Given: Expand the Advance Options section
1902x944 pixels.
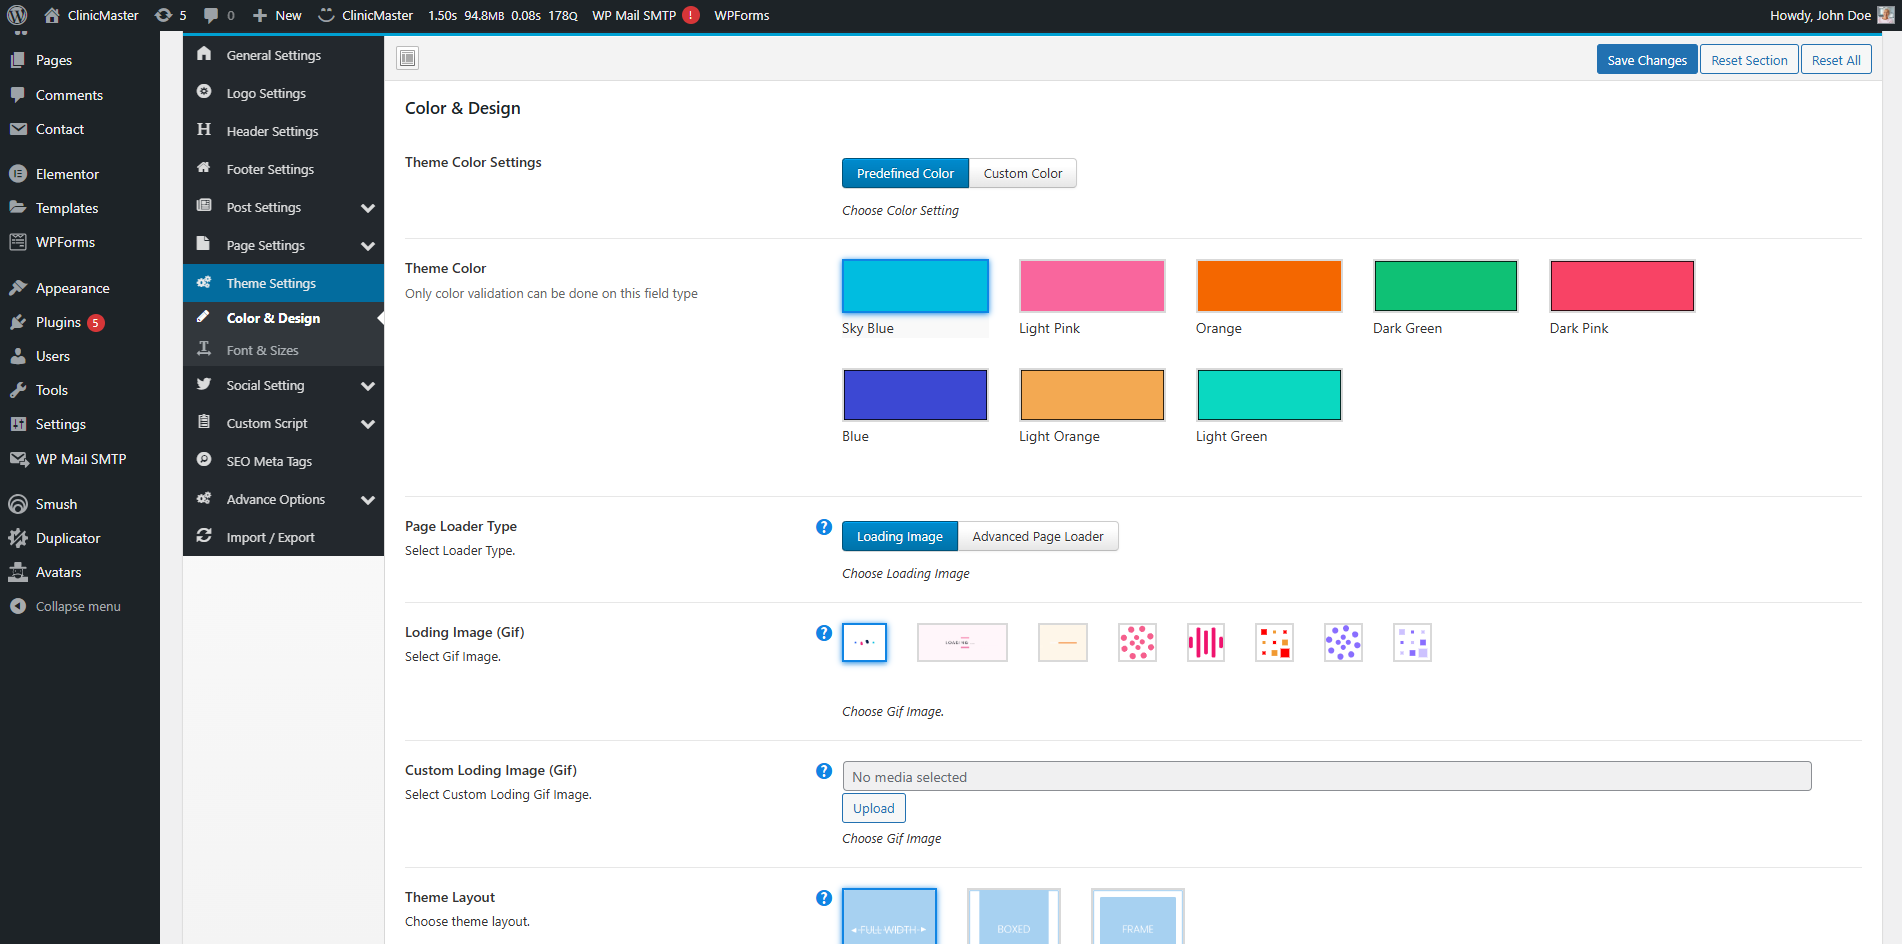Looking at the screenshot, I should tap(367, 500).
